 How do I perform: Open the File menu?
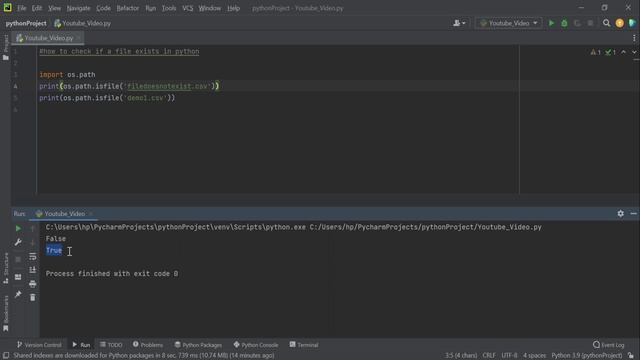pyautogui.click(x=22, y=8)
